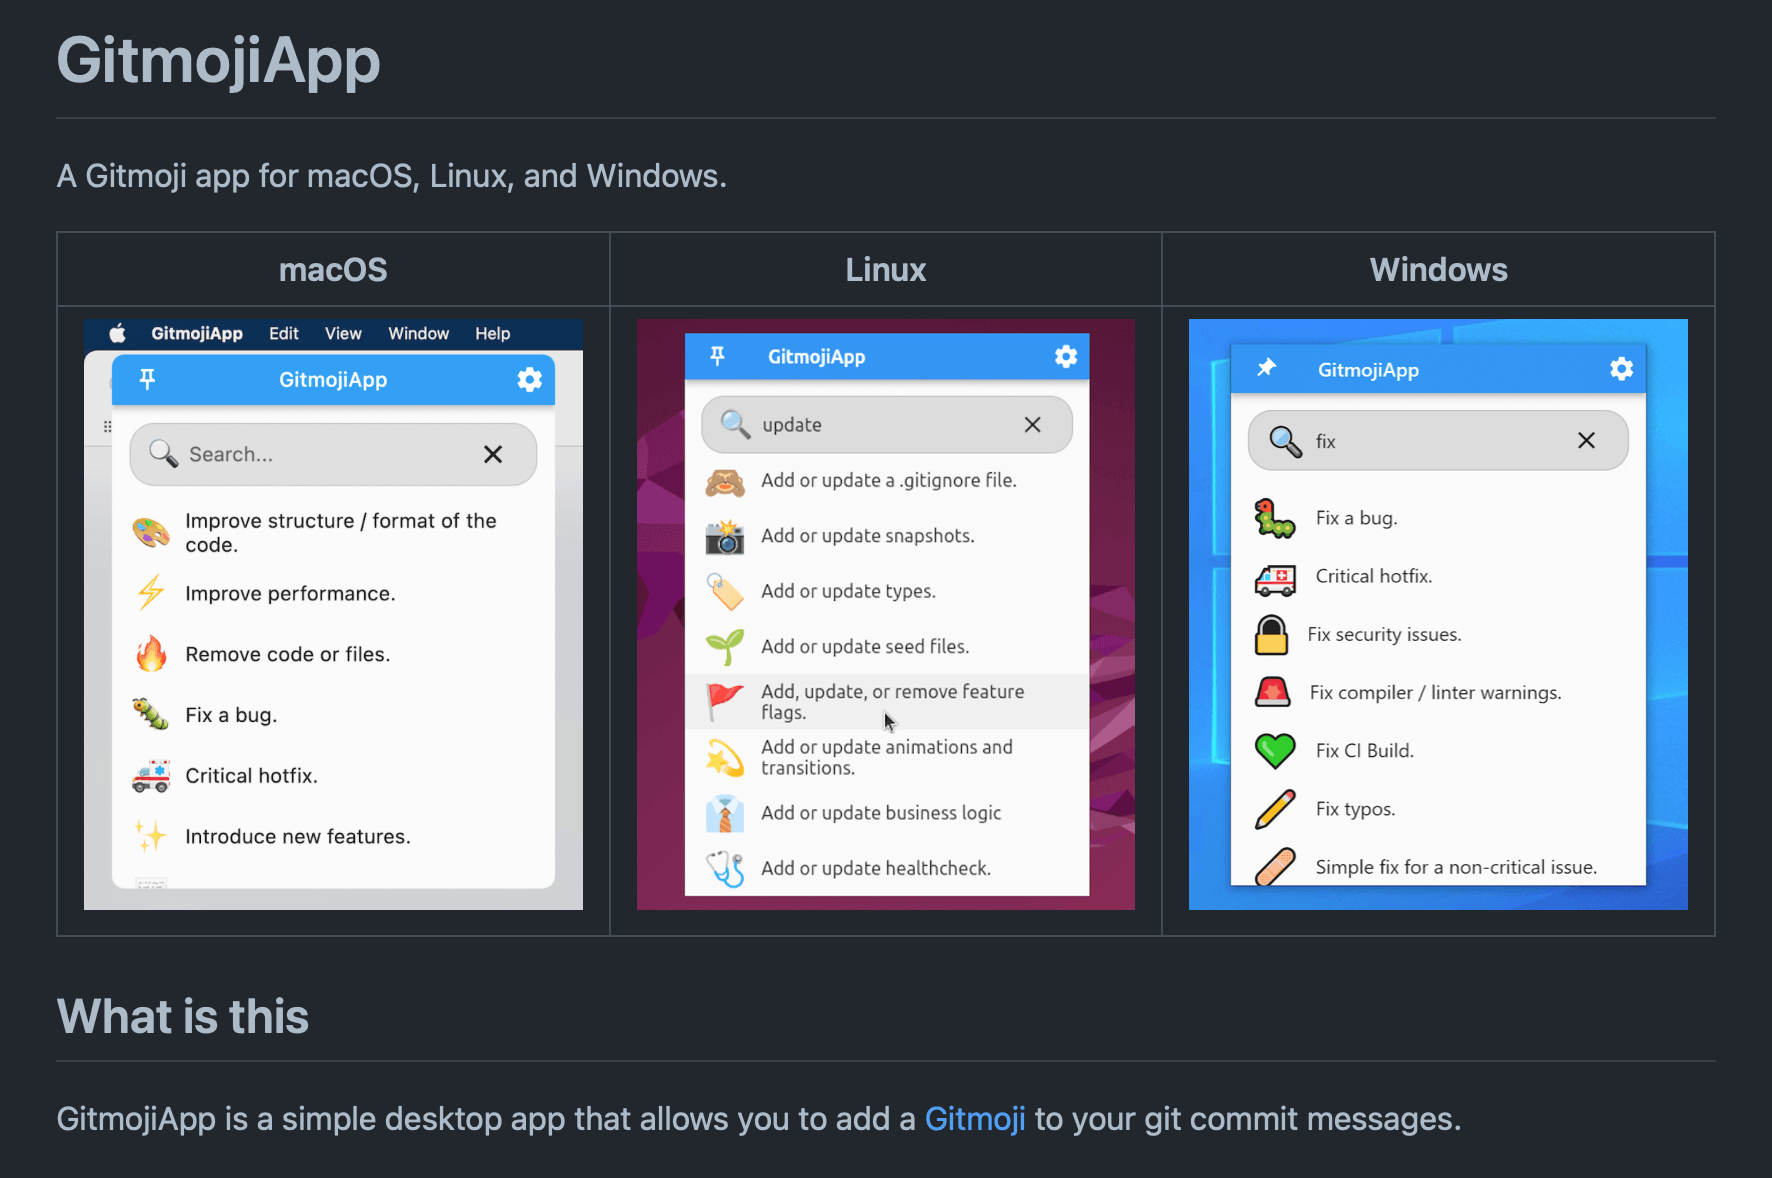
Task: Select the lightning bolt performance emoji
Action: [151, 593]
